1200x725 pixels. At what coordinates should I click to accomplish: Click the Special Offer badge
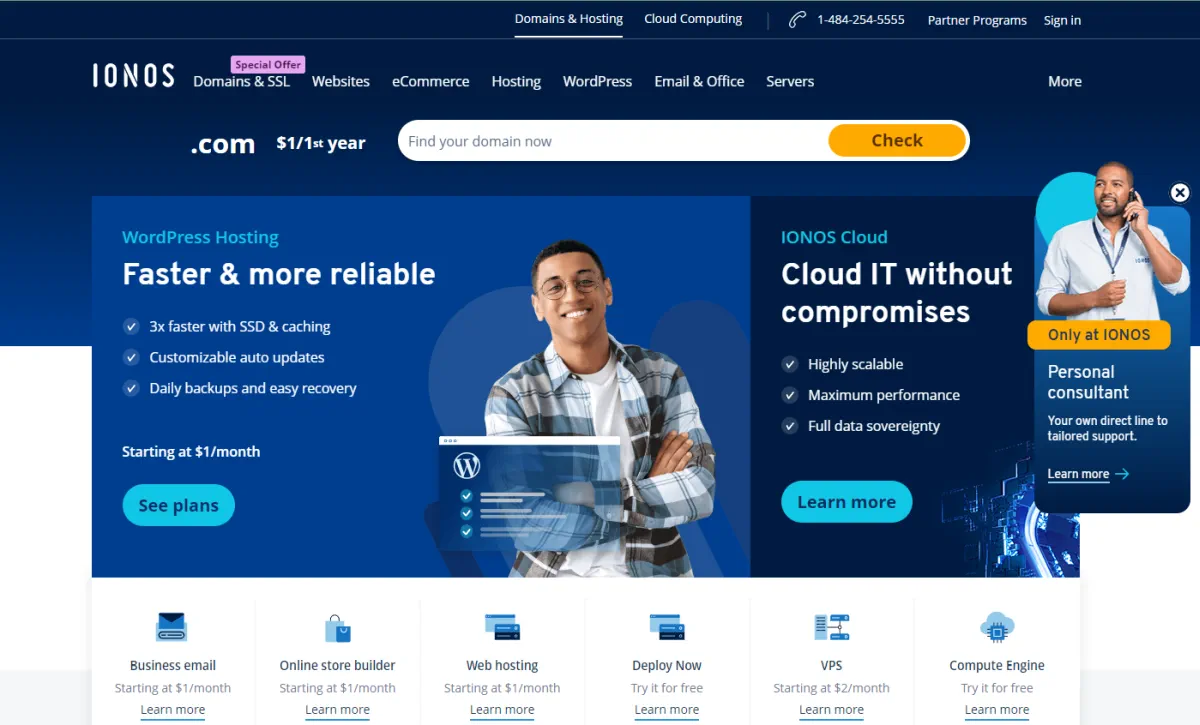click(x=268, y=64)
